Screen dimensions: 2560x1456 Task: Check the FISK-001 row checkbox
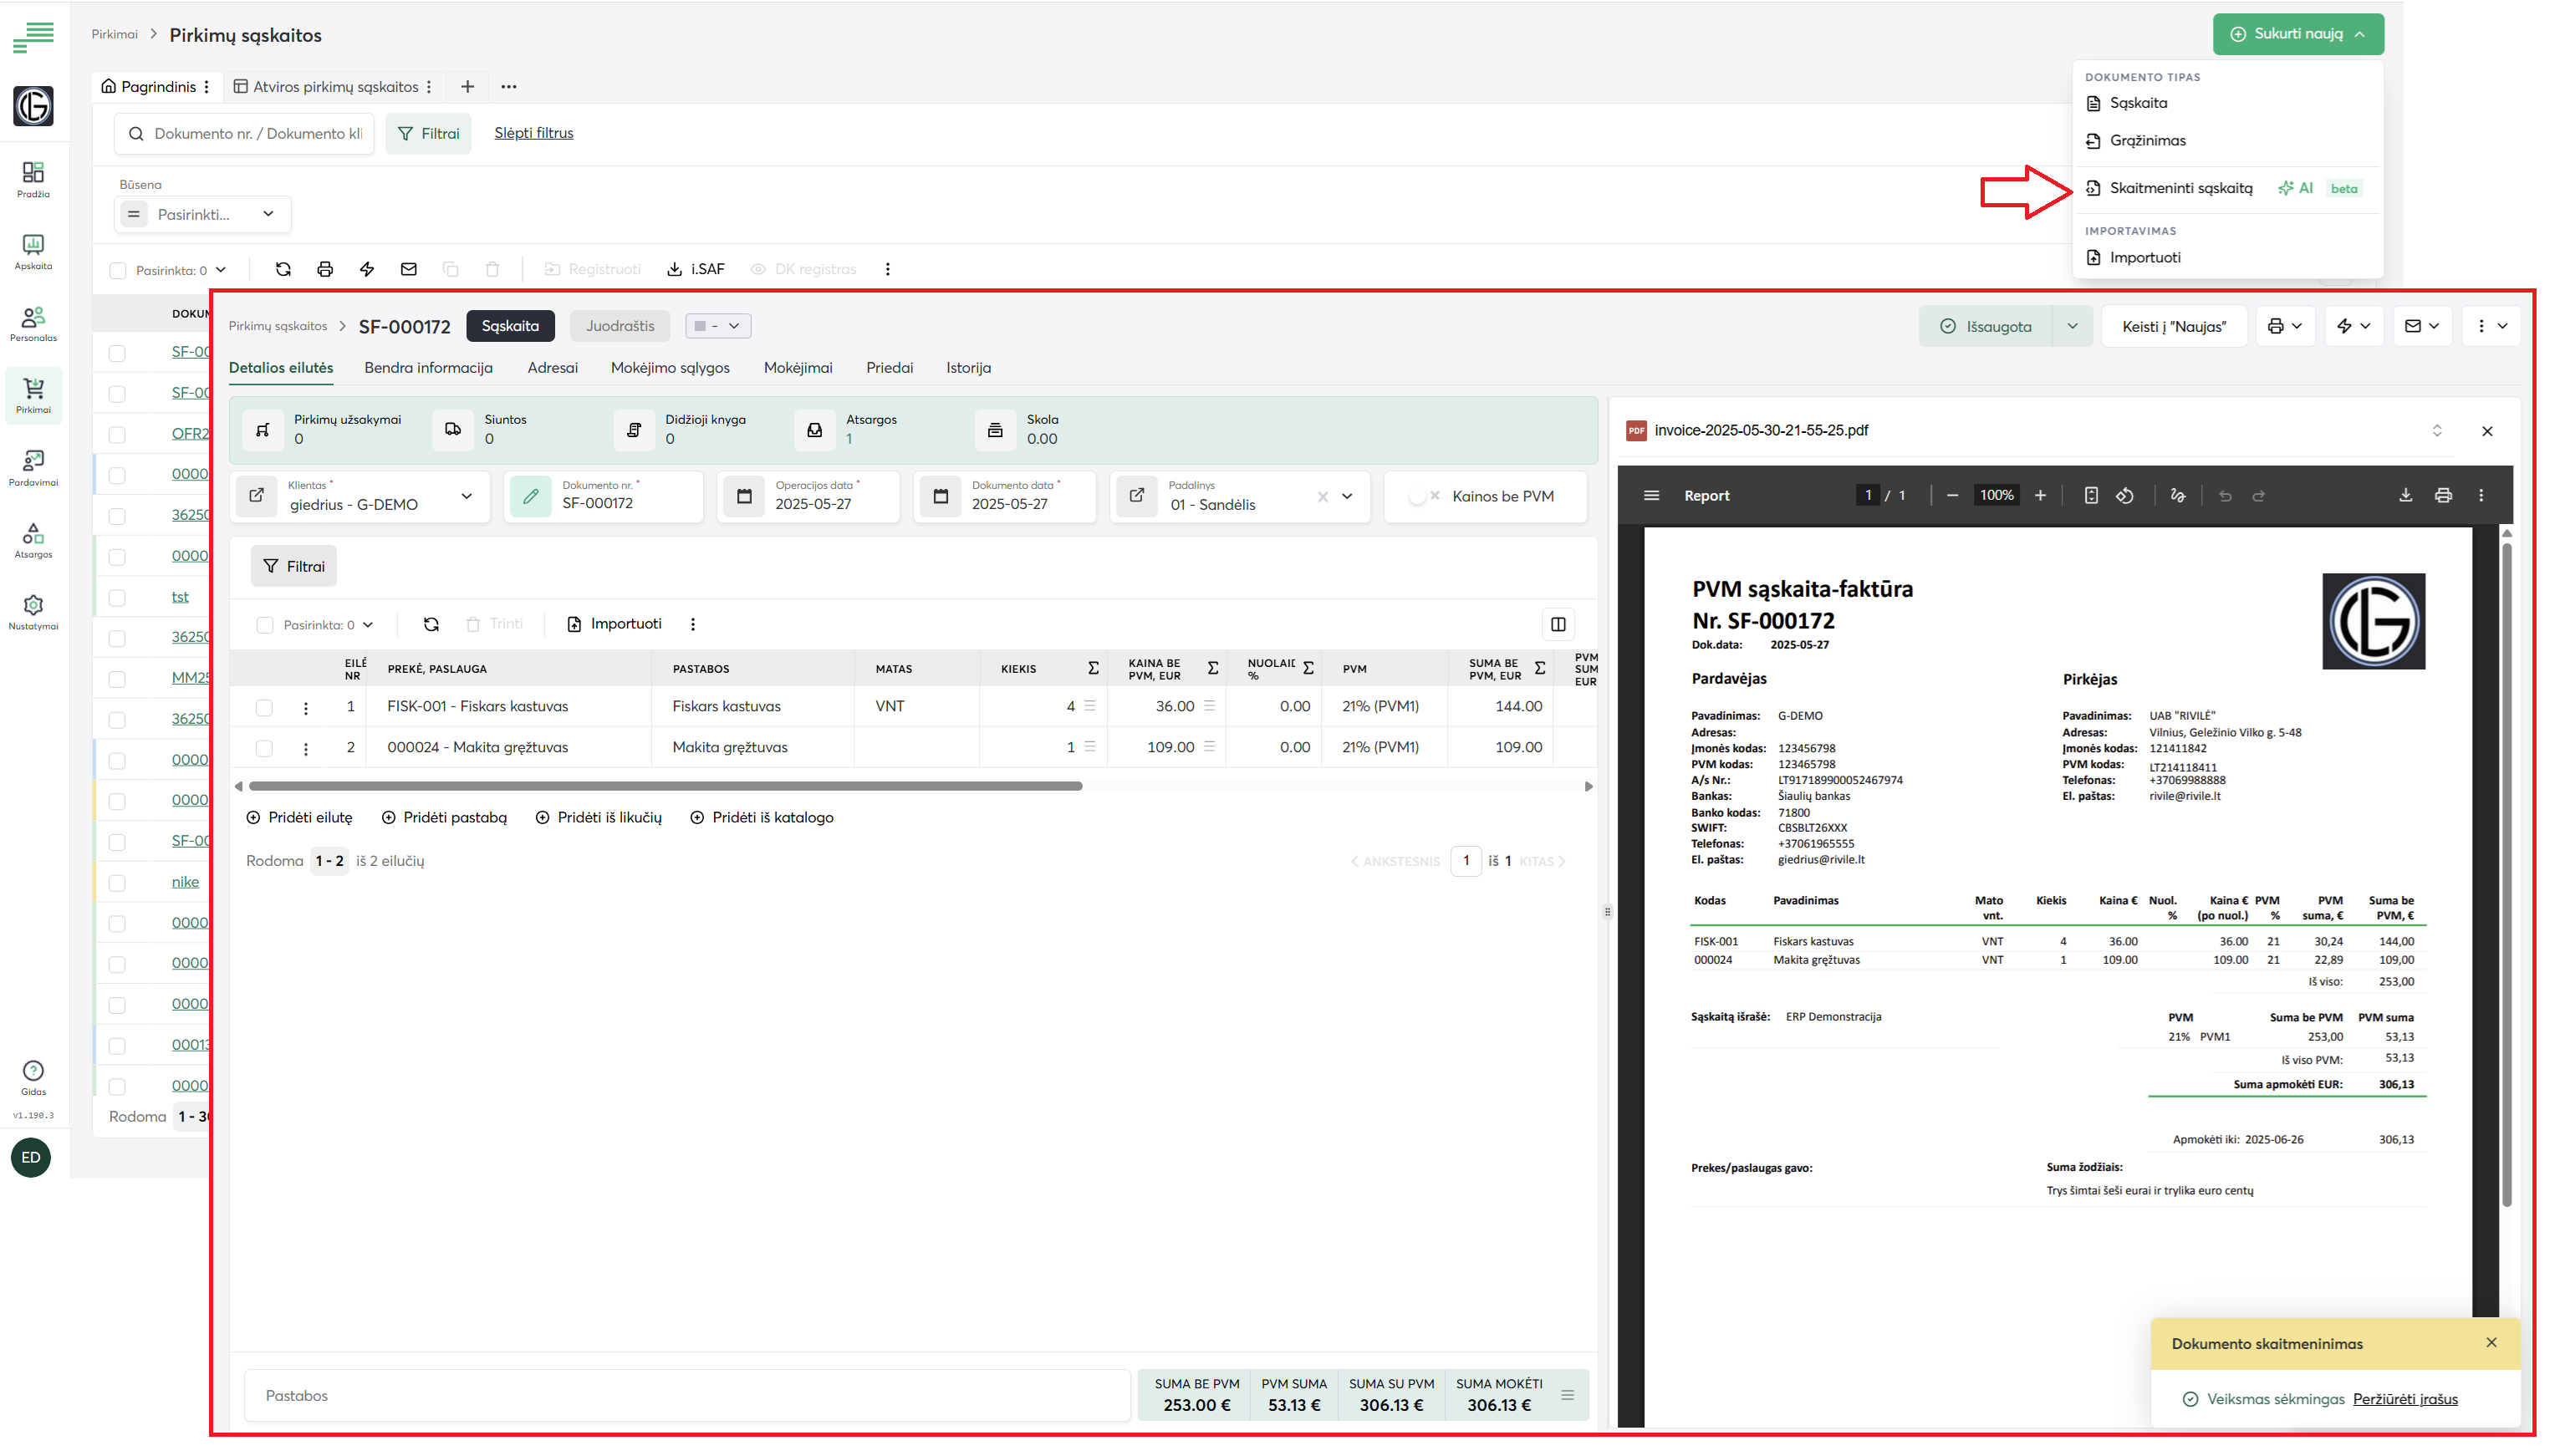(264, 707)
